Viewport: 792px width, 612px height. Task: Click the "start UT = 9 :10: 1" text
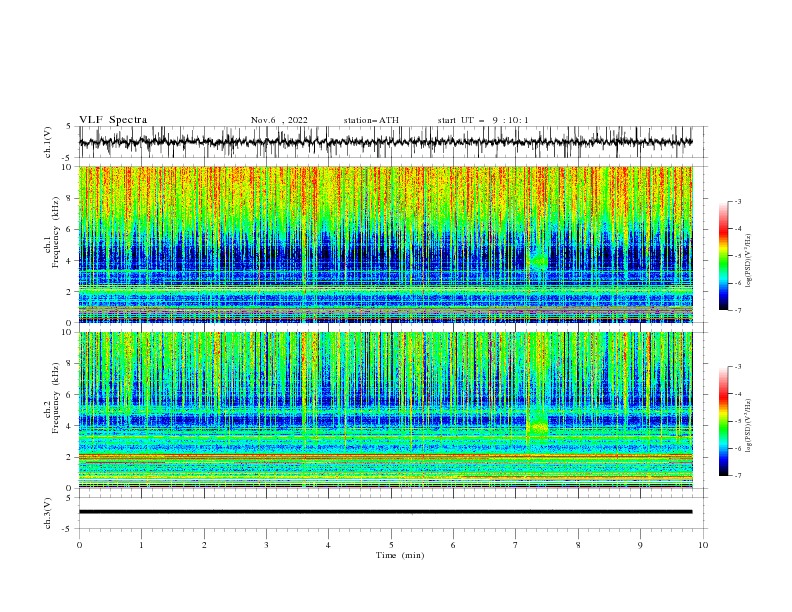click(483, 120)
